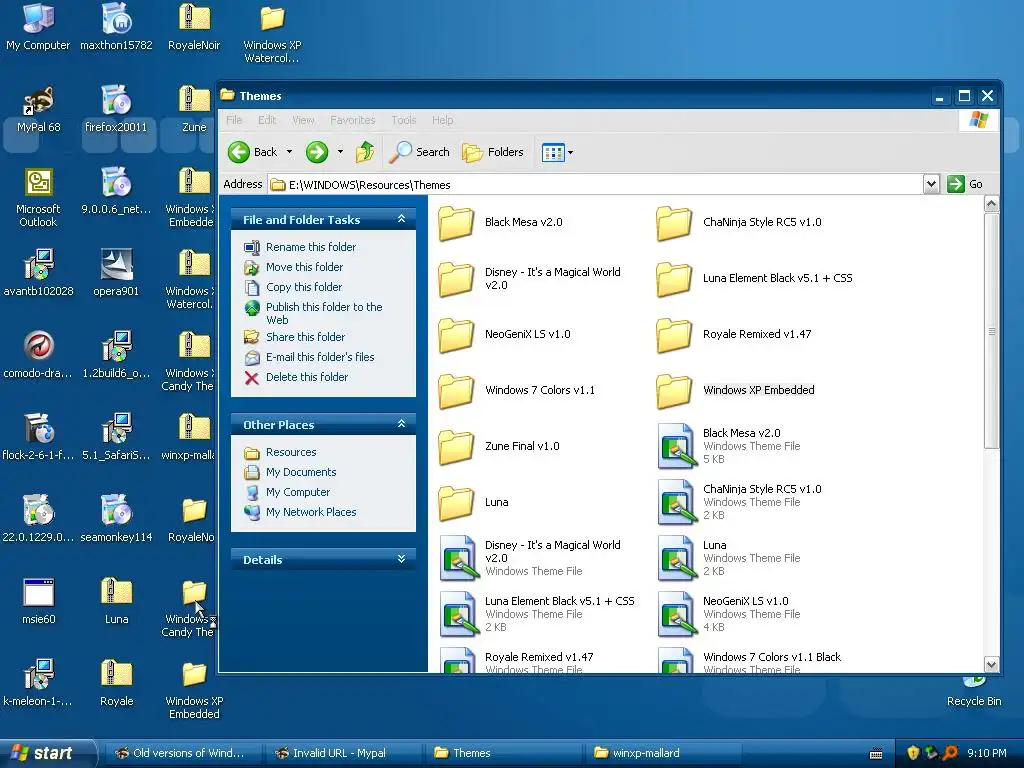Open the Forward history dropdown arrow

(x=340, y=152)
